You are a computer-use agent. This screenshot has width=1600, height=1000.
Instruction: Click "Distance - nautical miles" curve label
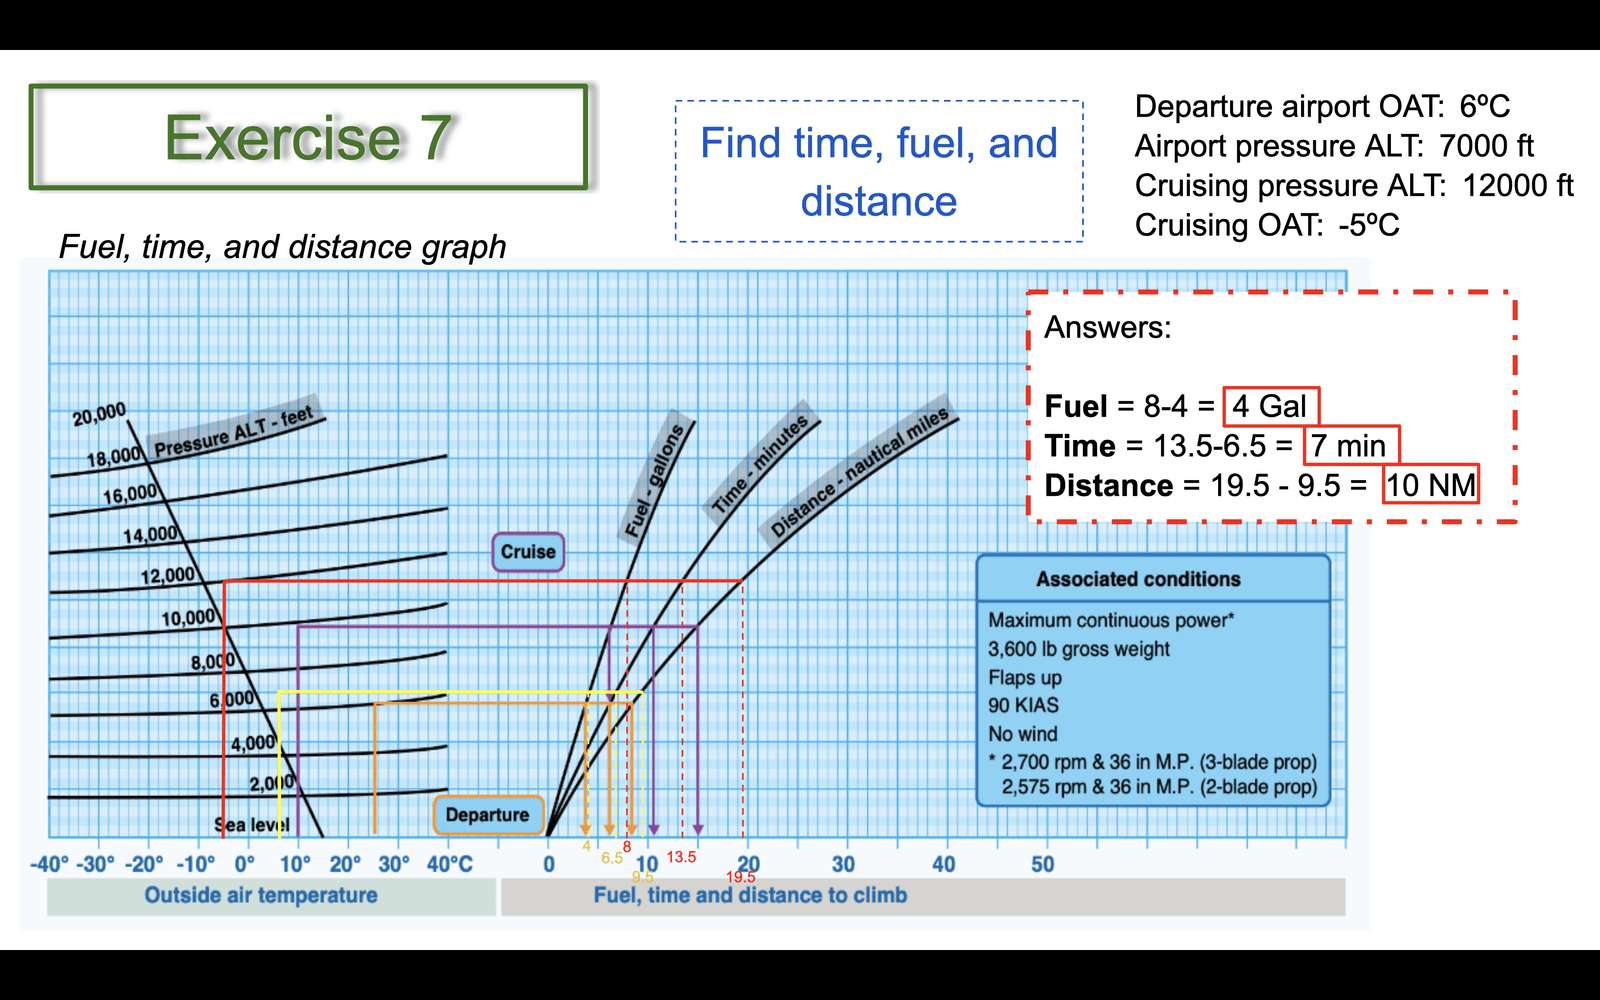[x=860, y=473]
